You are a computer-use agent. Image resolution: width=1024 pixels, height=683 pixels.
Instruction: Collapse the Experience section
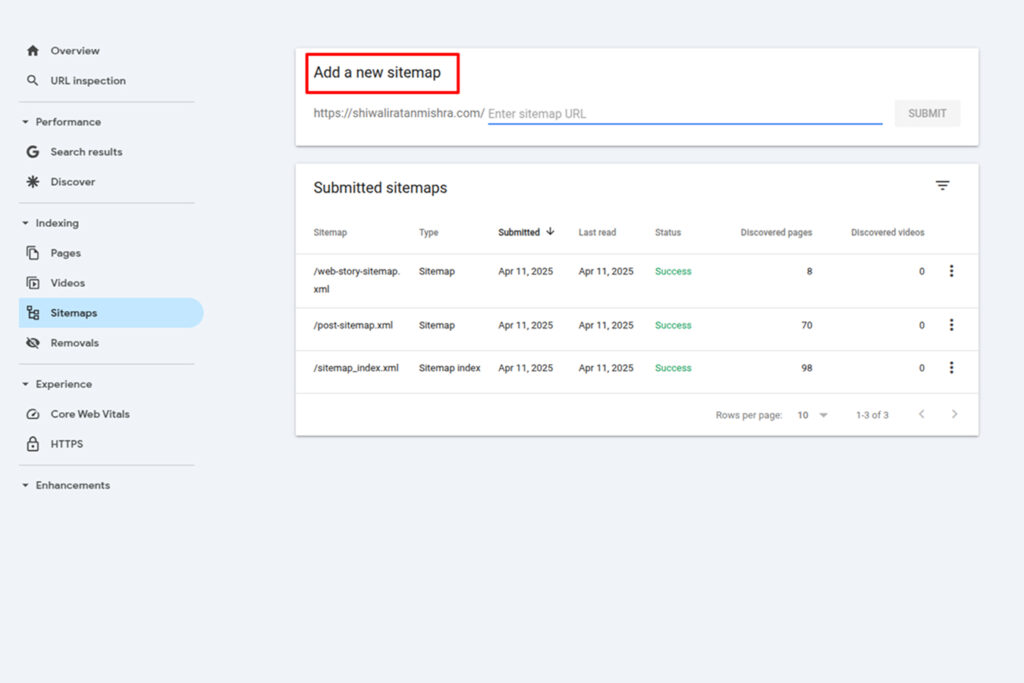tap(25, 384)
